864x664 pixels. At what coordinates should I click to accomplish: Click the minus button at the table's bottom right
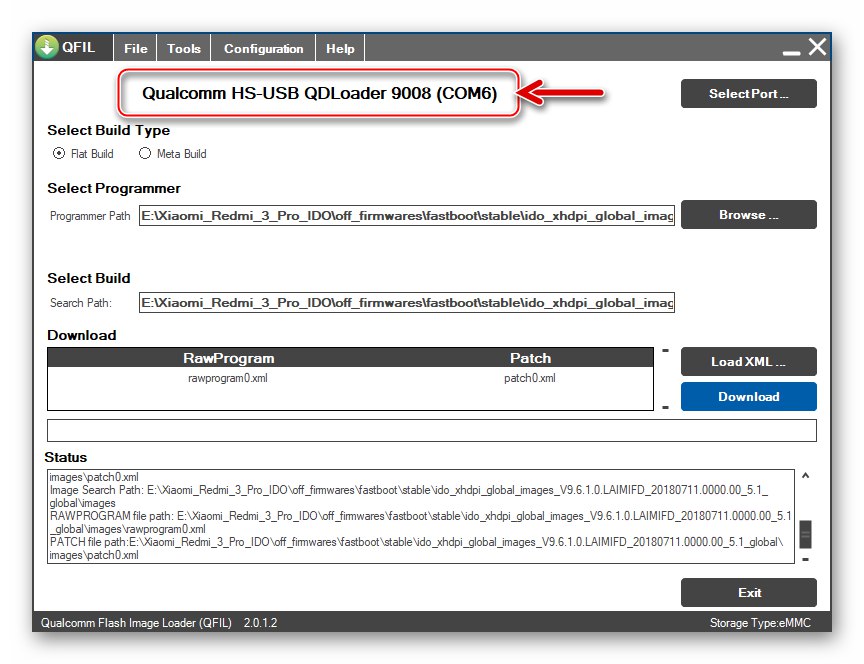pyautogui.click(x=666, y=407)
